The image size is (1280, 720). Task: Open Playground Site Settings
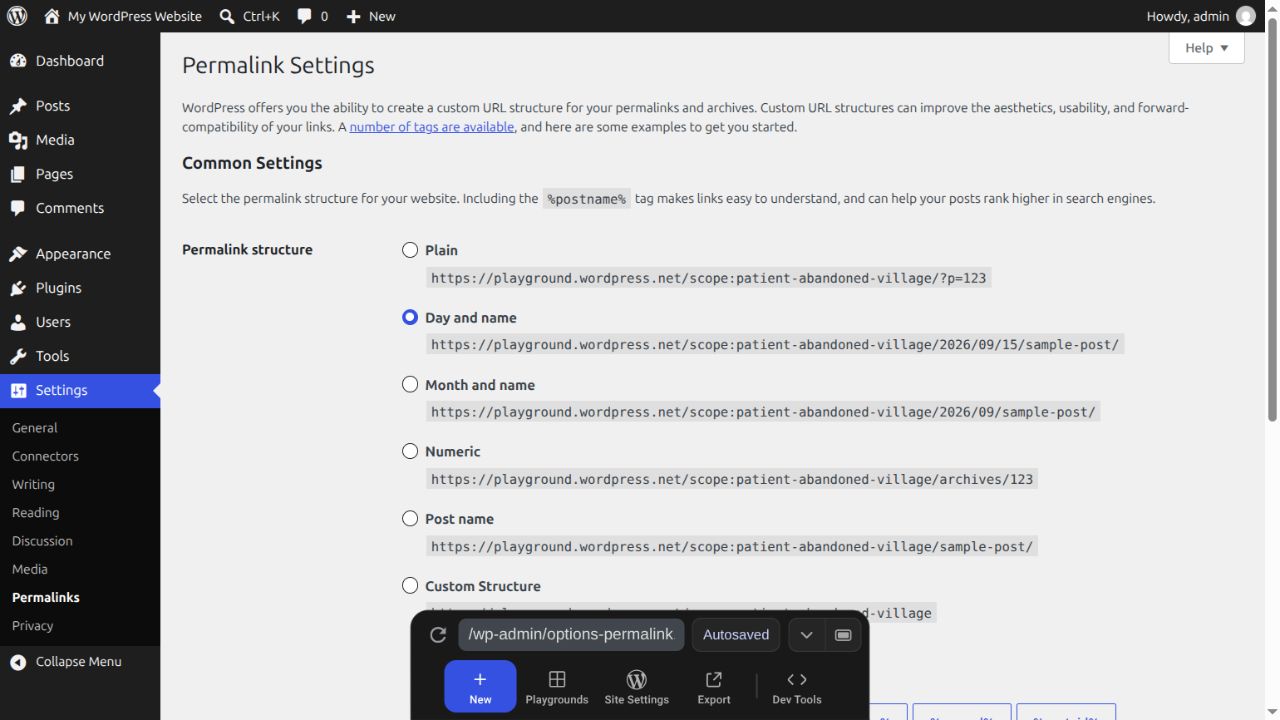(636, 686)
